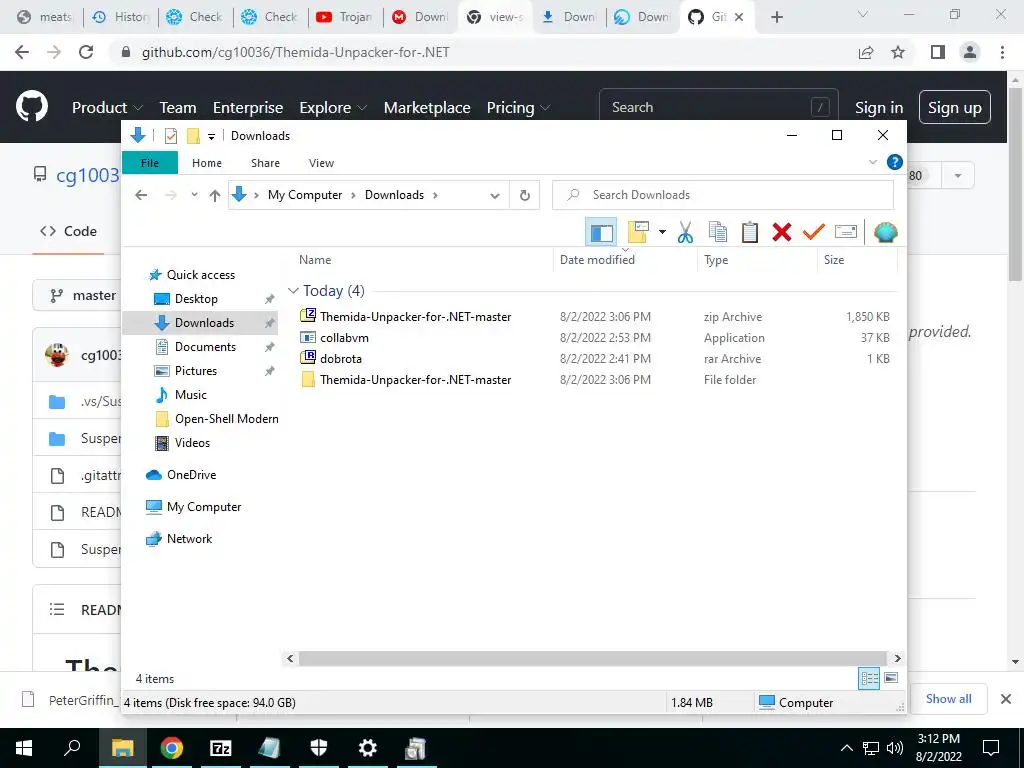Click the red X Delete icon
The image size is (1024, 768).
pyautogui.click(x=782, y=232)
